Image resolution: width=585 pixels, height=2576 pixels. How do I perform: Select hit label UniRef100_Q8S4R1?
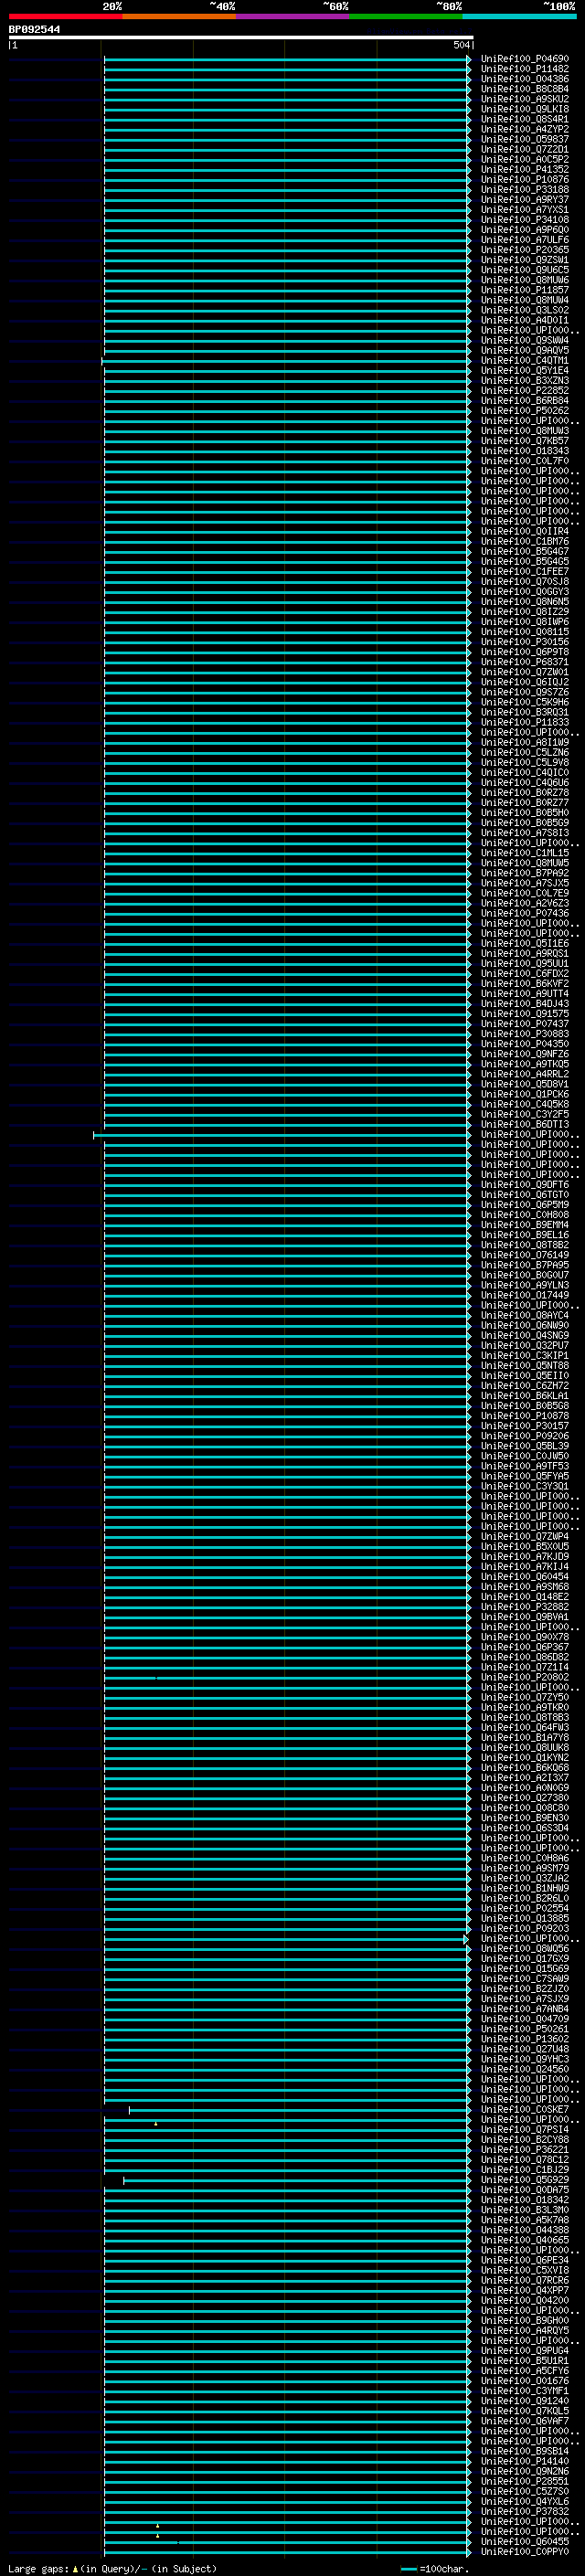point(525,119)
